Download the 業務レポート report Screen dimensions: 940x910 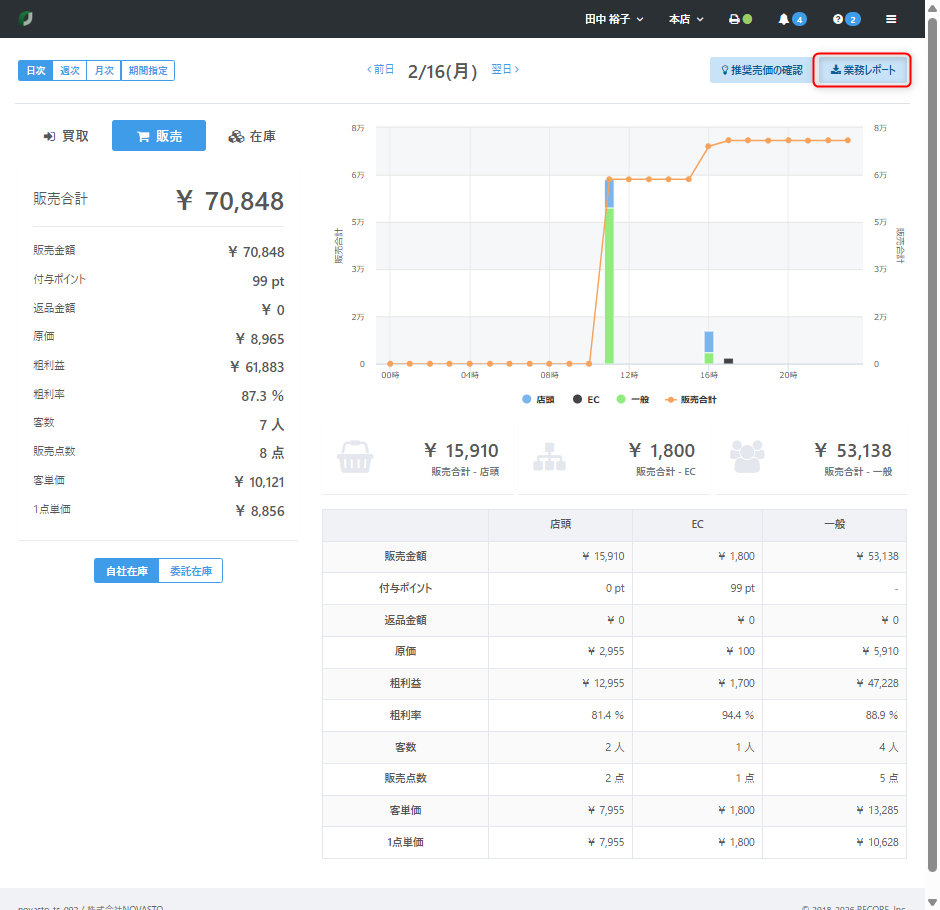(862, 70)
